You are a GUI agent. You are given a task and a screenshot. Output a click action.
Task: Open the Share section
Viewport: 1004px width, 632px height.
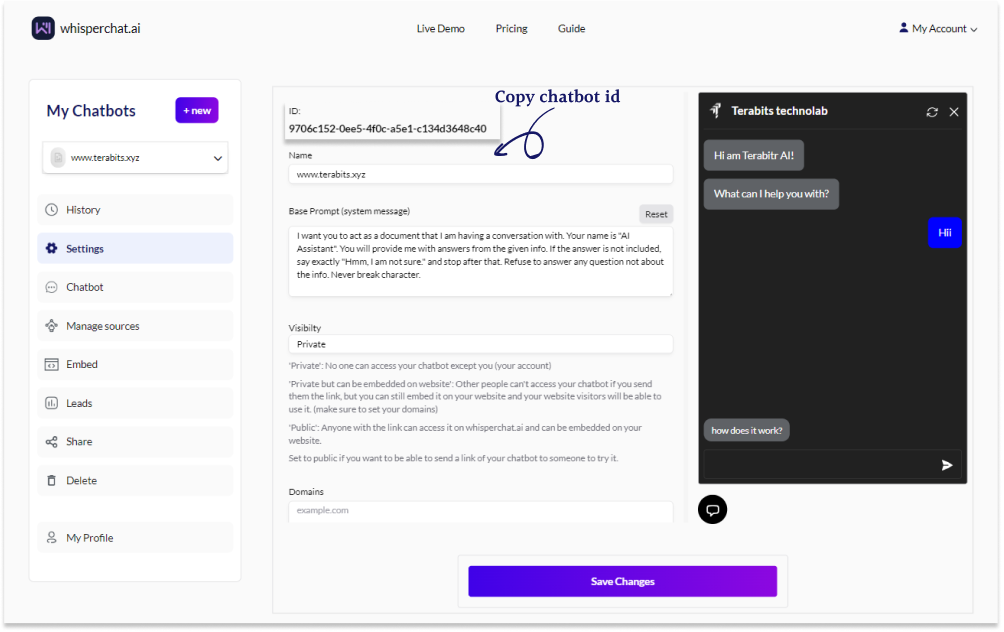(x=135, y=442)
